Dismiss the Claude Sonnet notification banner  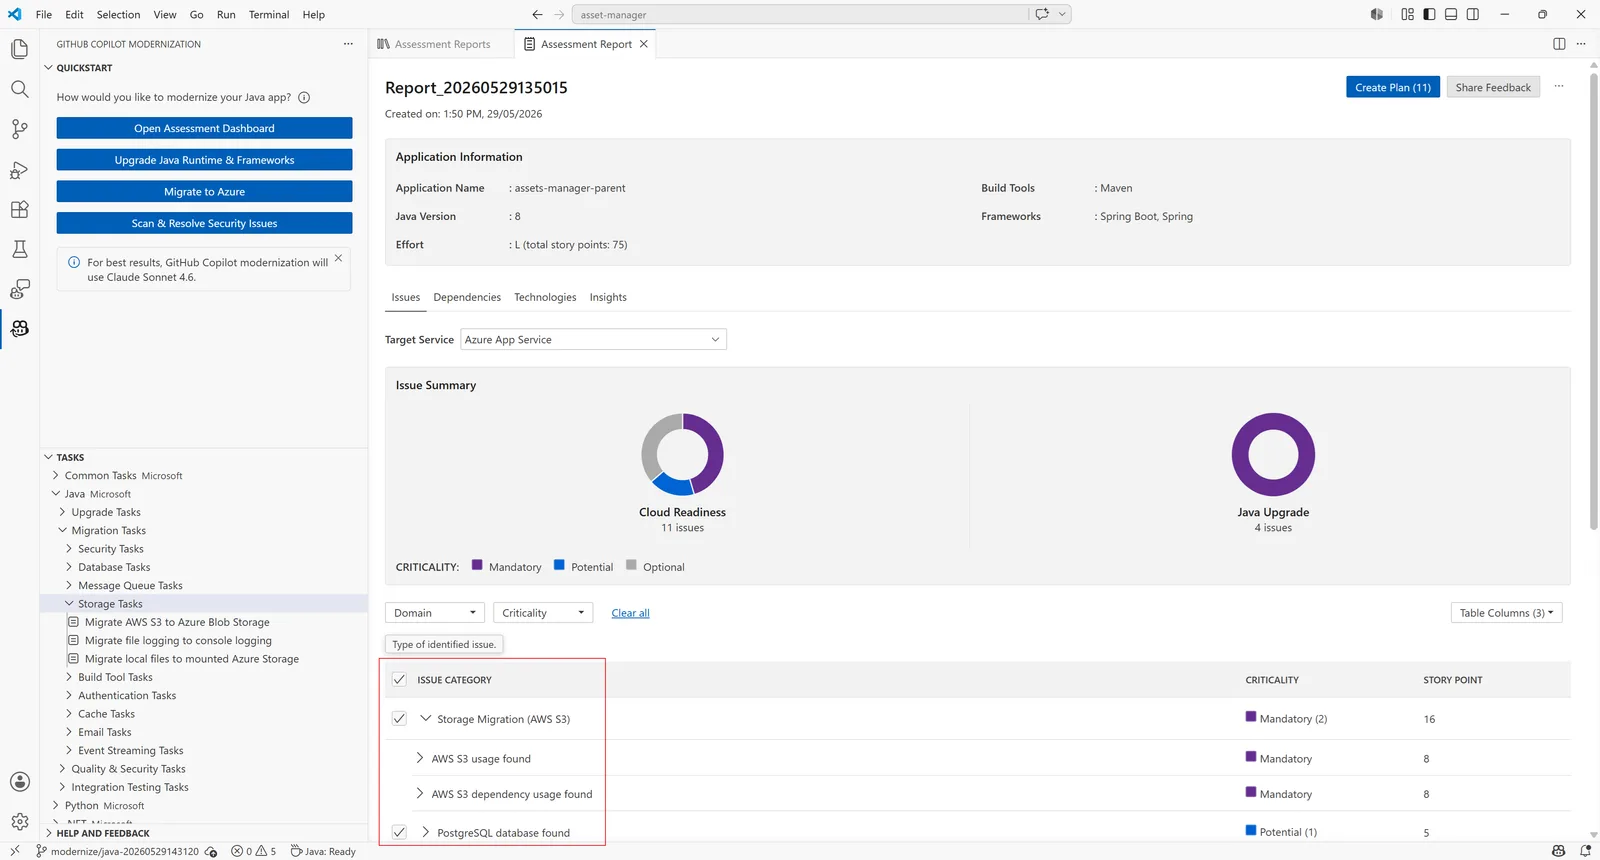click(x=338, y=258)
